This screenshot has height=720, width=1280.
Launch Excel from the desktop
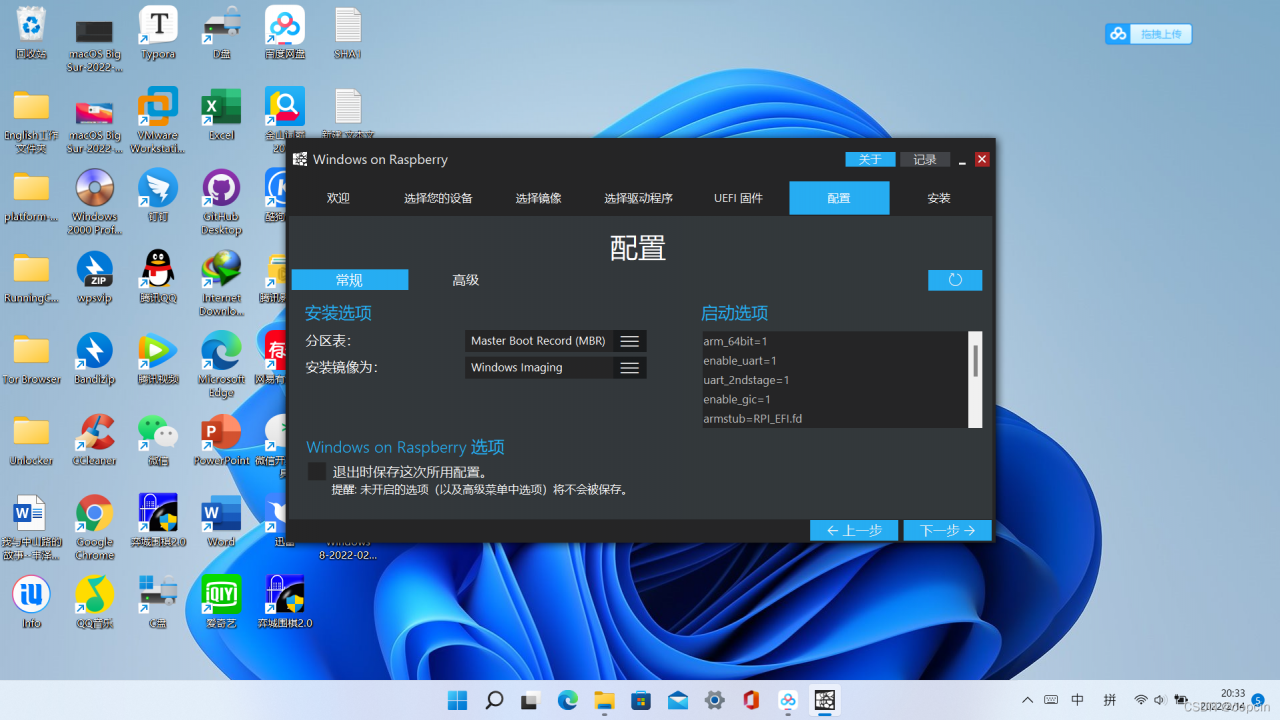pos(221,114)
